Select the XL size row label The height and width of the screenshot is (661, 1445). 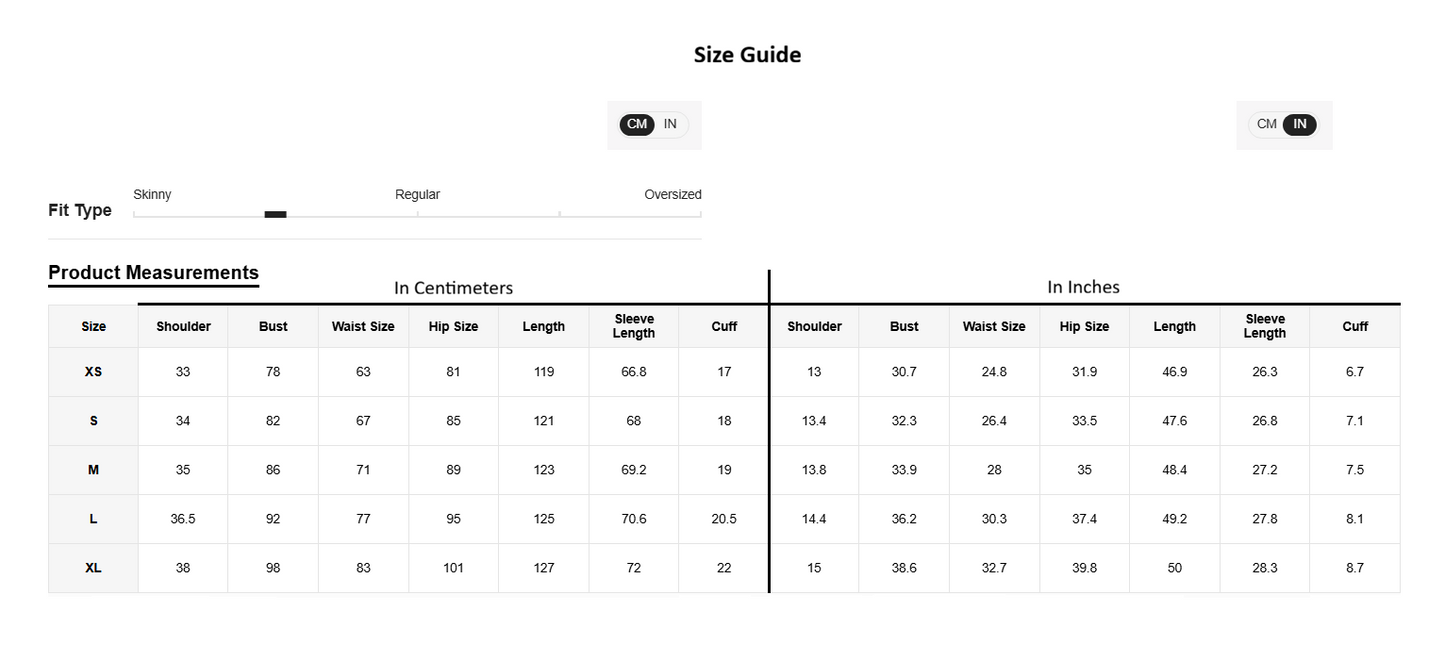click(93, 567)
